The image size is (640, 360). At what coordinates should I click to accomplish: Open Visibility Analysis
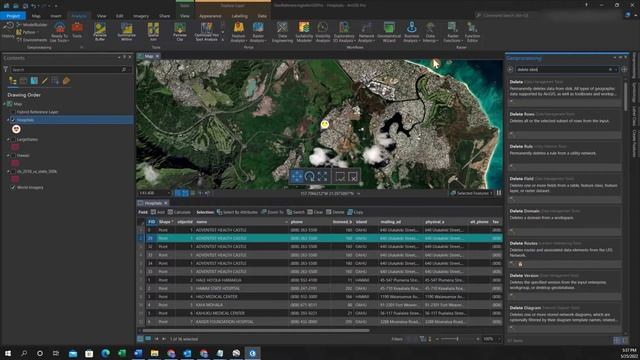point(323,32)
